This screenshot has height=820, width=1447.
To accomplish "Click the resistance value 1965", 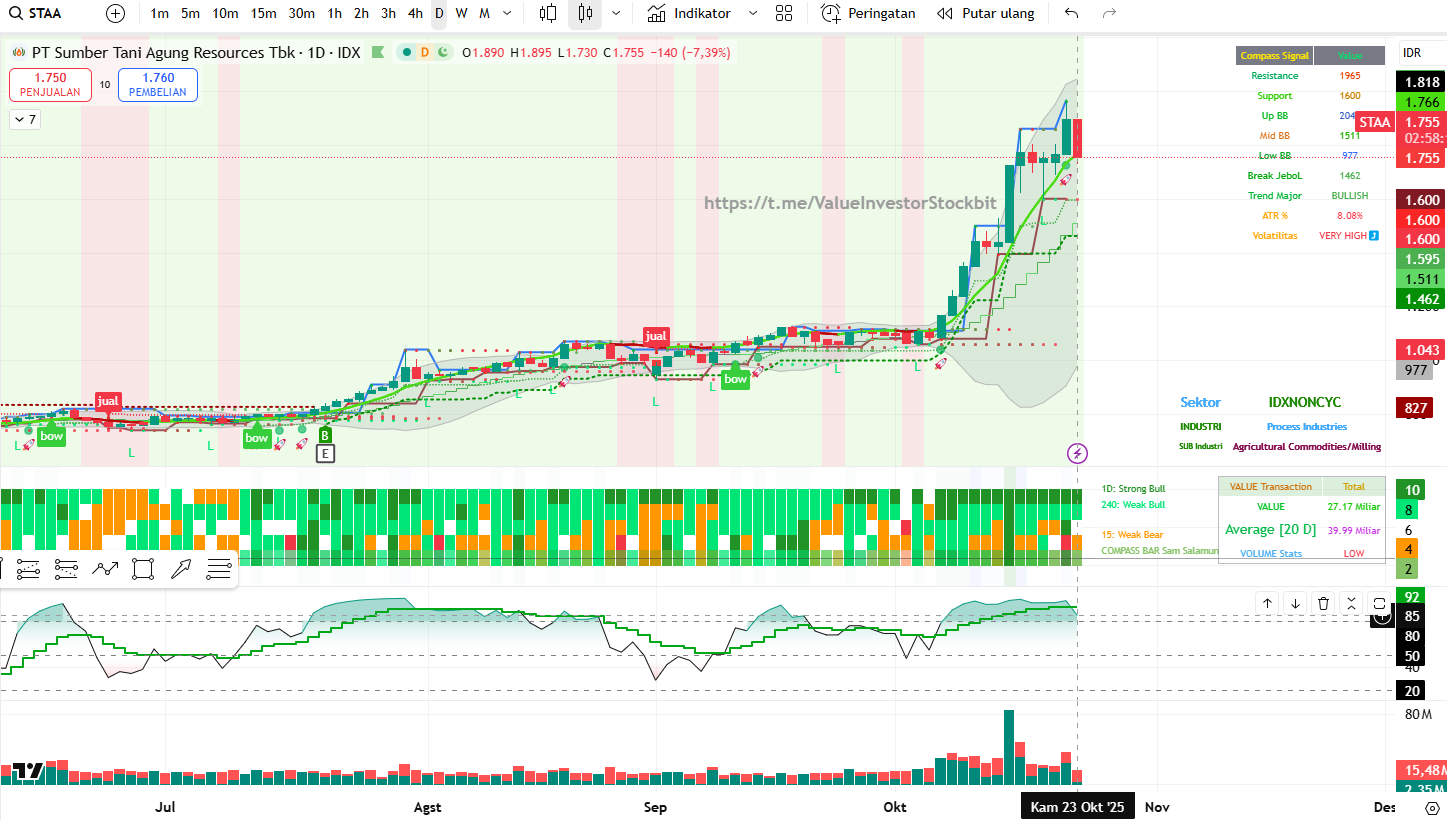I will click(x=1350, y=76).
